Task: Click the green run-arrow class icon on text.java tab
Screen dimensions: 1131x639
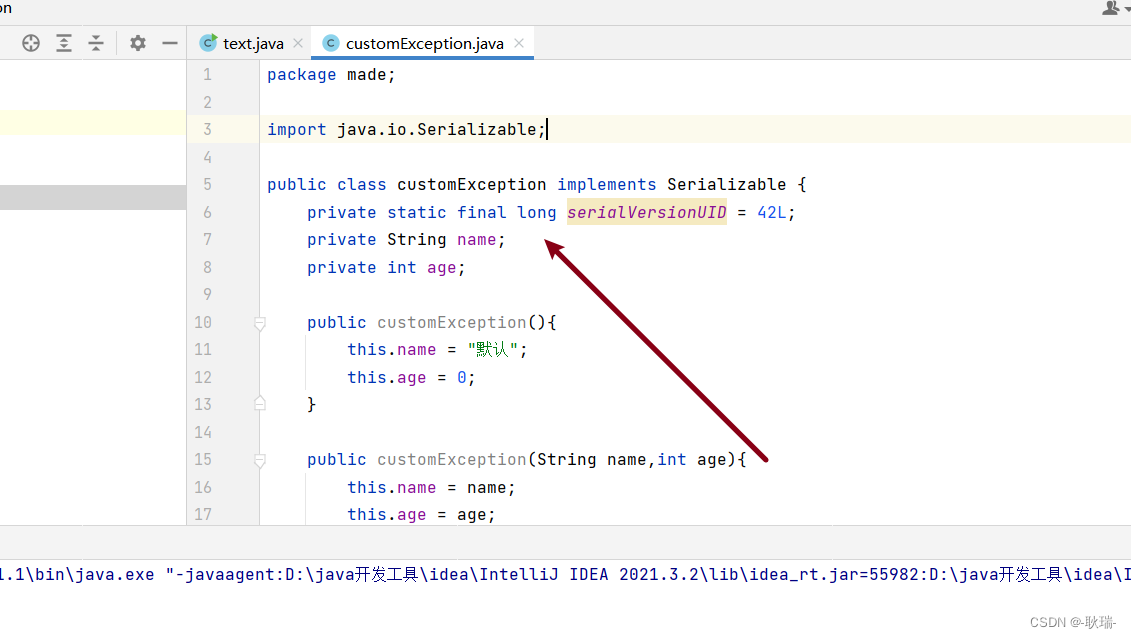Action: click(207, 42)
